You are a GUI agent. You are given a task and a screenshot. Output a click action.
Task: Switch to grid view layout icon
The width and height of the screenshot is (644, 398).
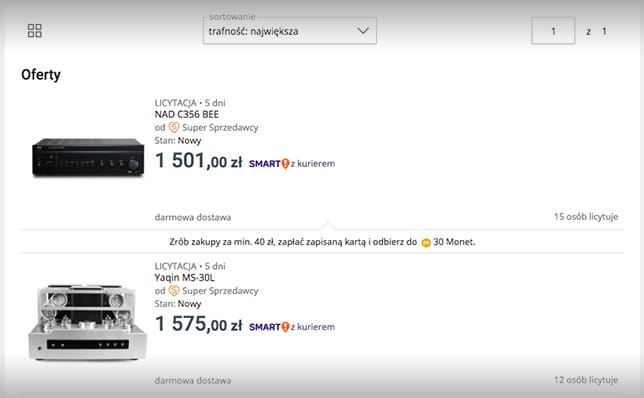coord(34,30)
